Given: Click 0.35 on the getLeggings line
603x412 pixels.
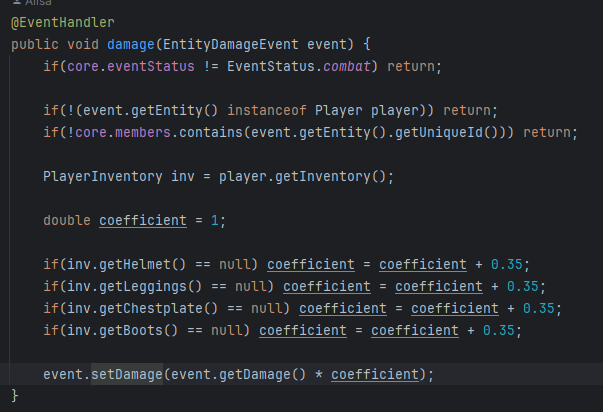Looking at the screenshot, I should pos(523,286).
